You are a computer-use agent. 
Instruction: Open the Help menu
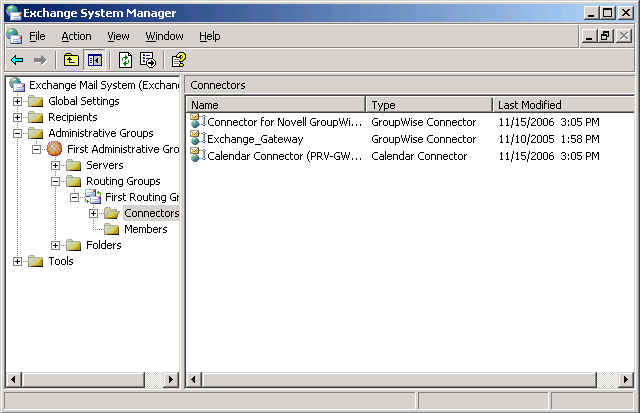tap(210, 36)
